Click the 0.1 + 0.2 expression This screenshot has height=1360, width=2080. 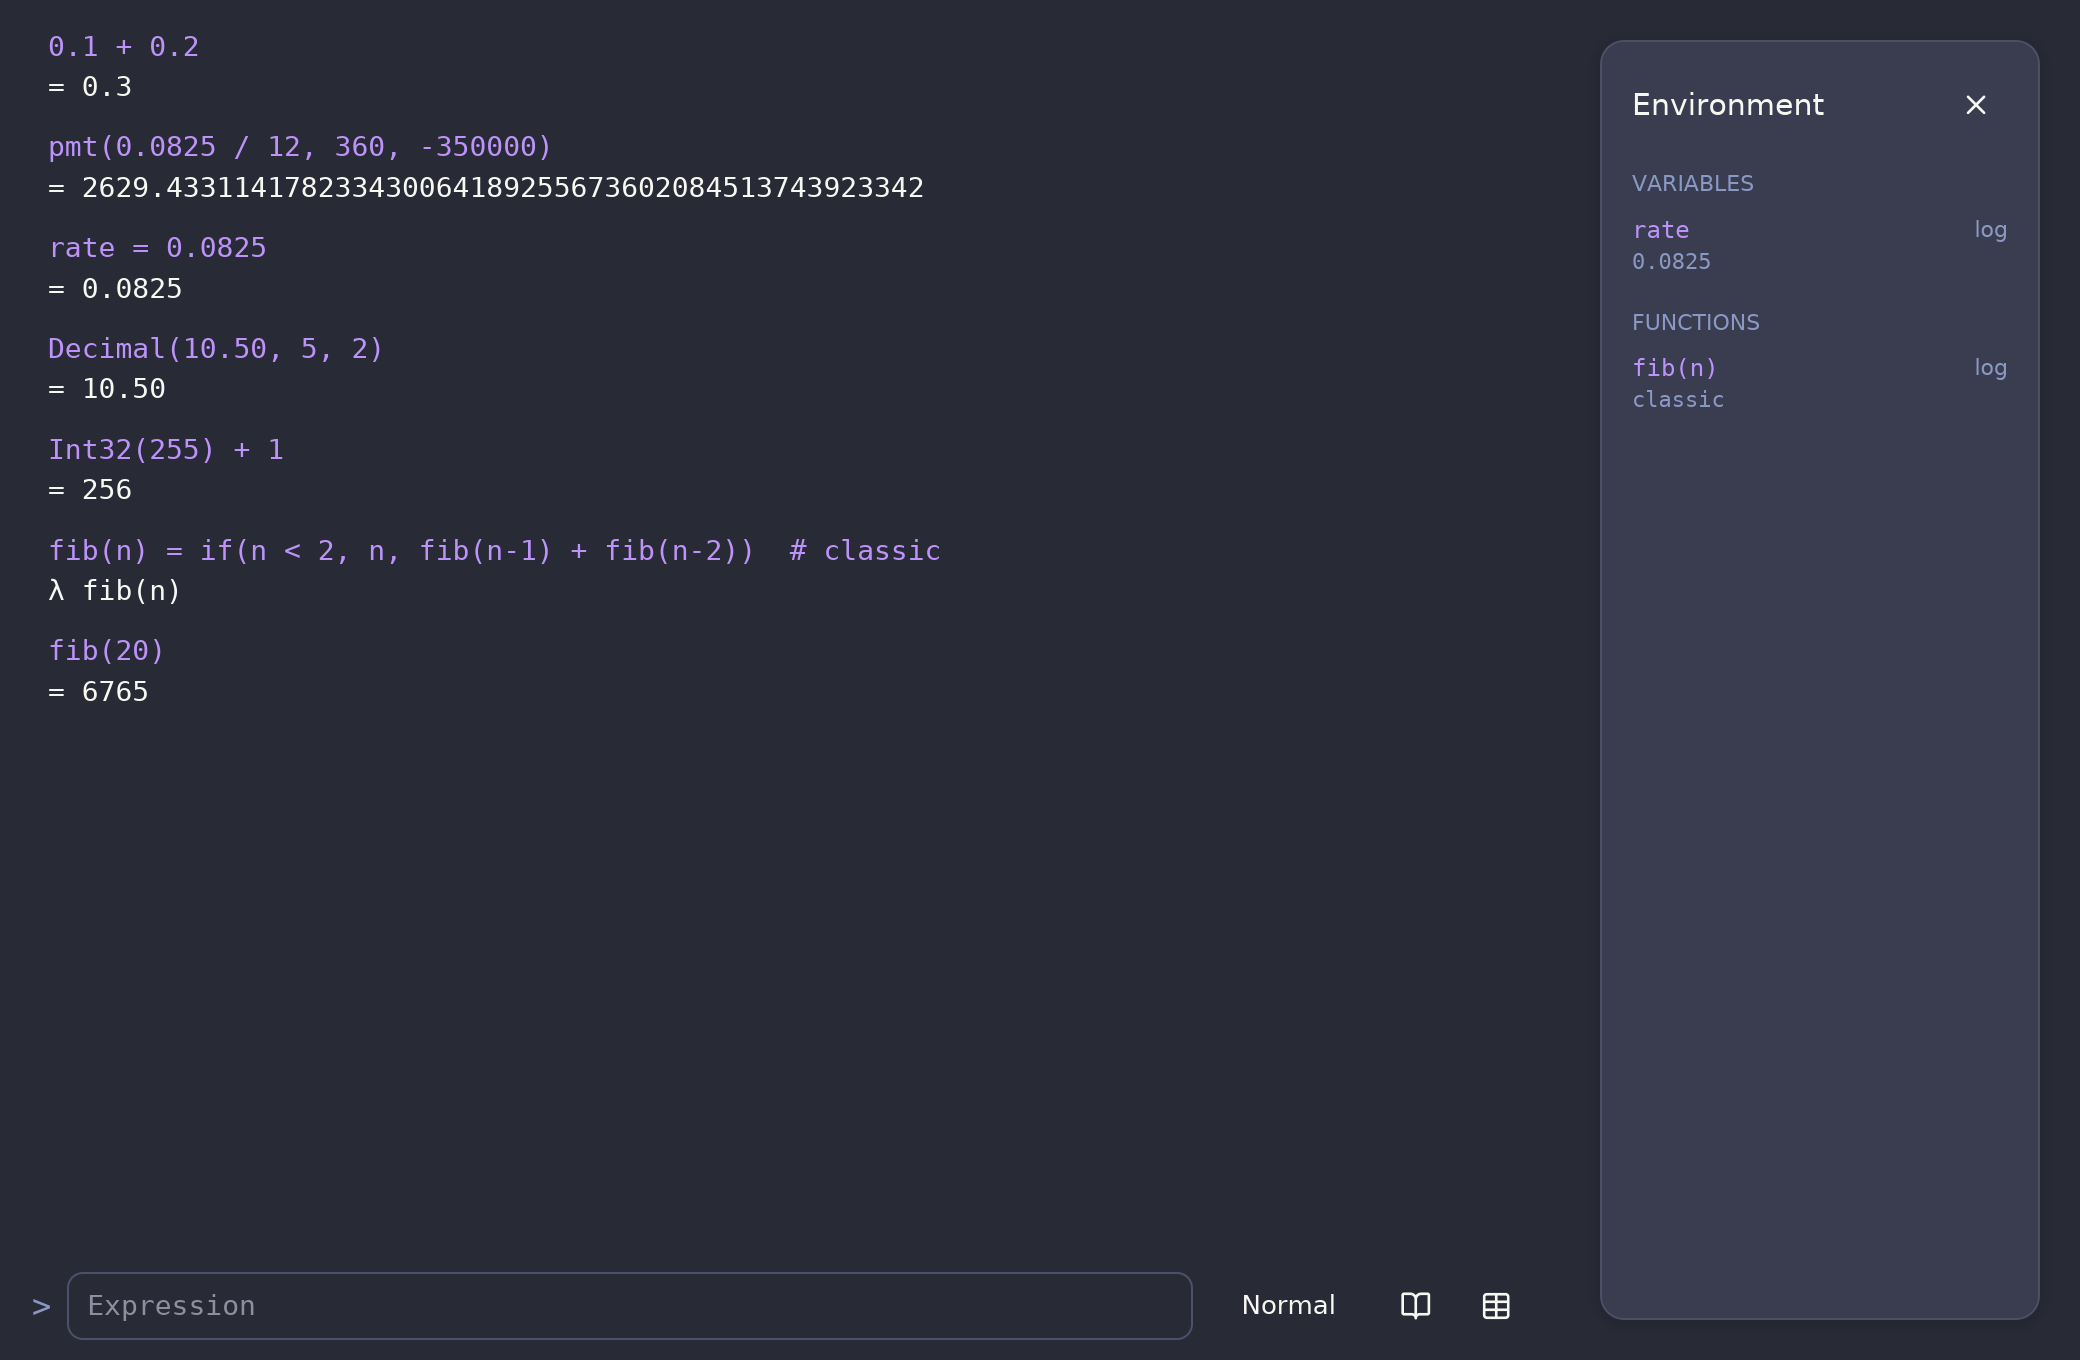124,47
